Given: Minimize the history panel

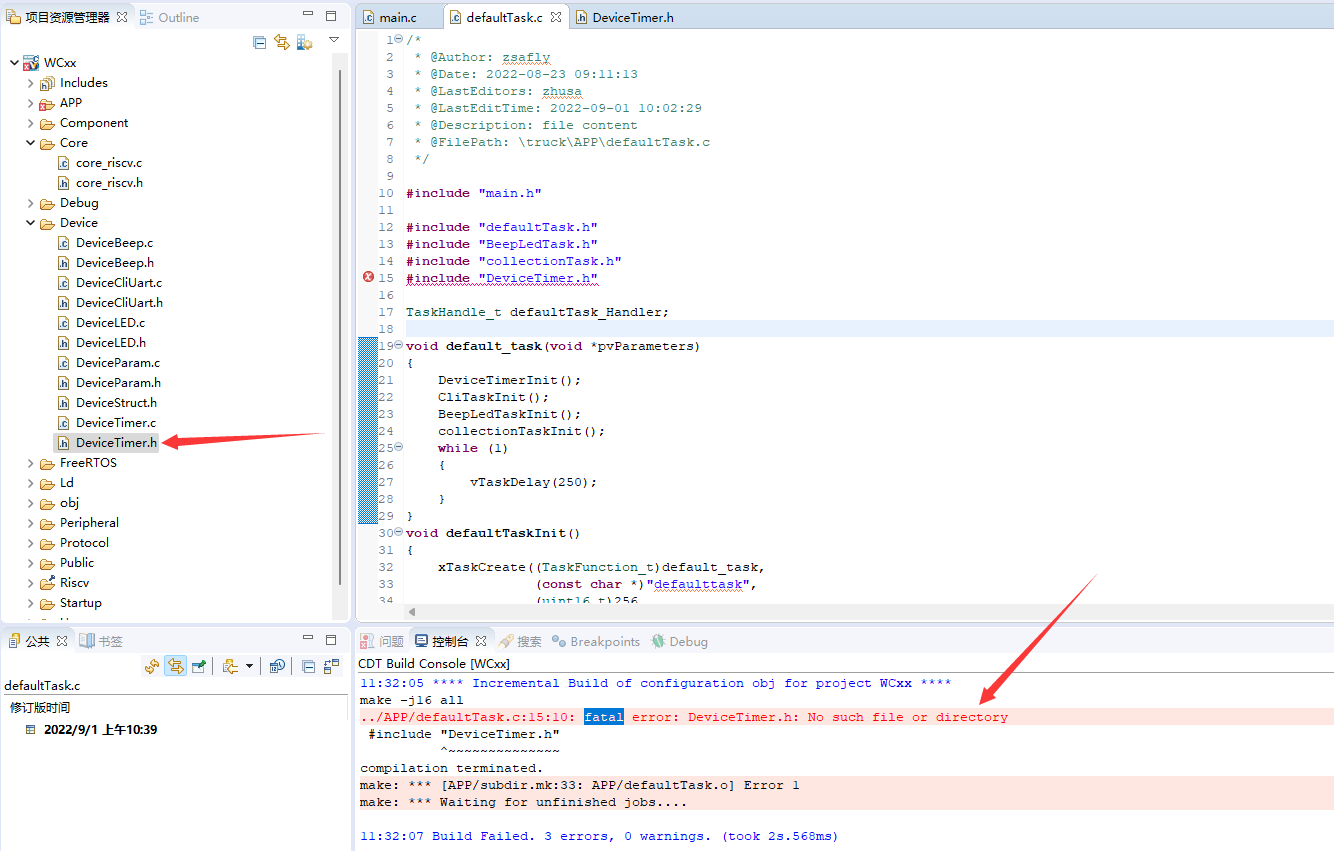Looking at the screenshot, I should pyautogui.click(x=308, y=638).
